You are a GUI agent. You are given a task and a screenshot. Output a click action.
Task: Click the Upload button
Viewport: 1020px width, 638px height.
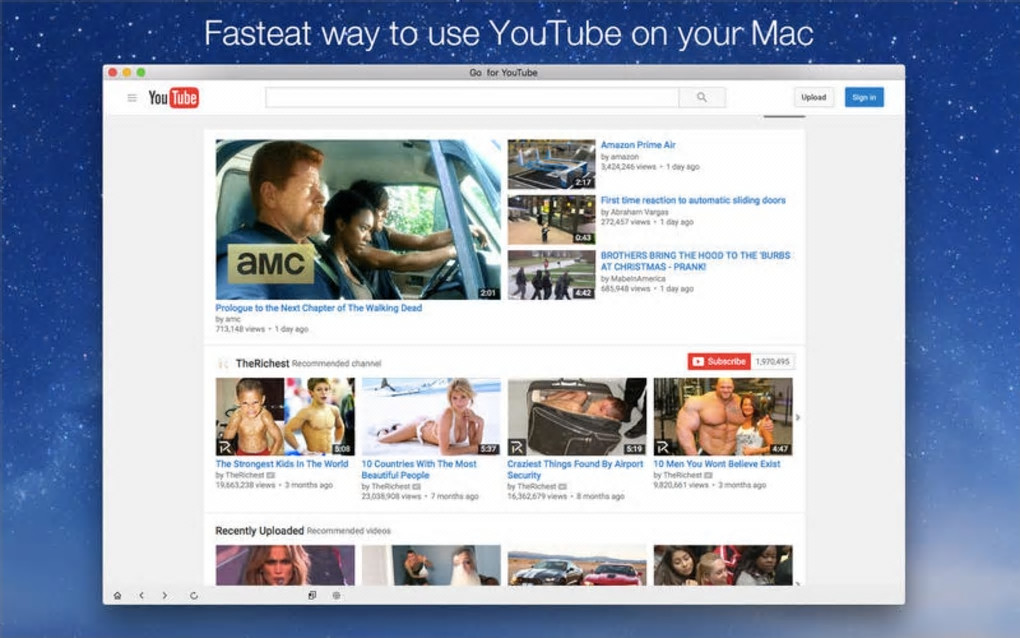coord(814,97)
